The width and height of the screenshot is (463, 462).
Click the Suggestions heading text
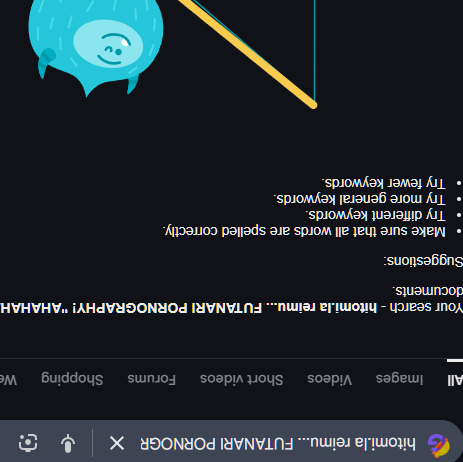tap(423, 261)
